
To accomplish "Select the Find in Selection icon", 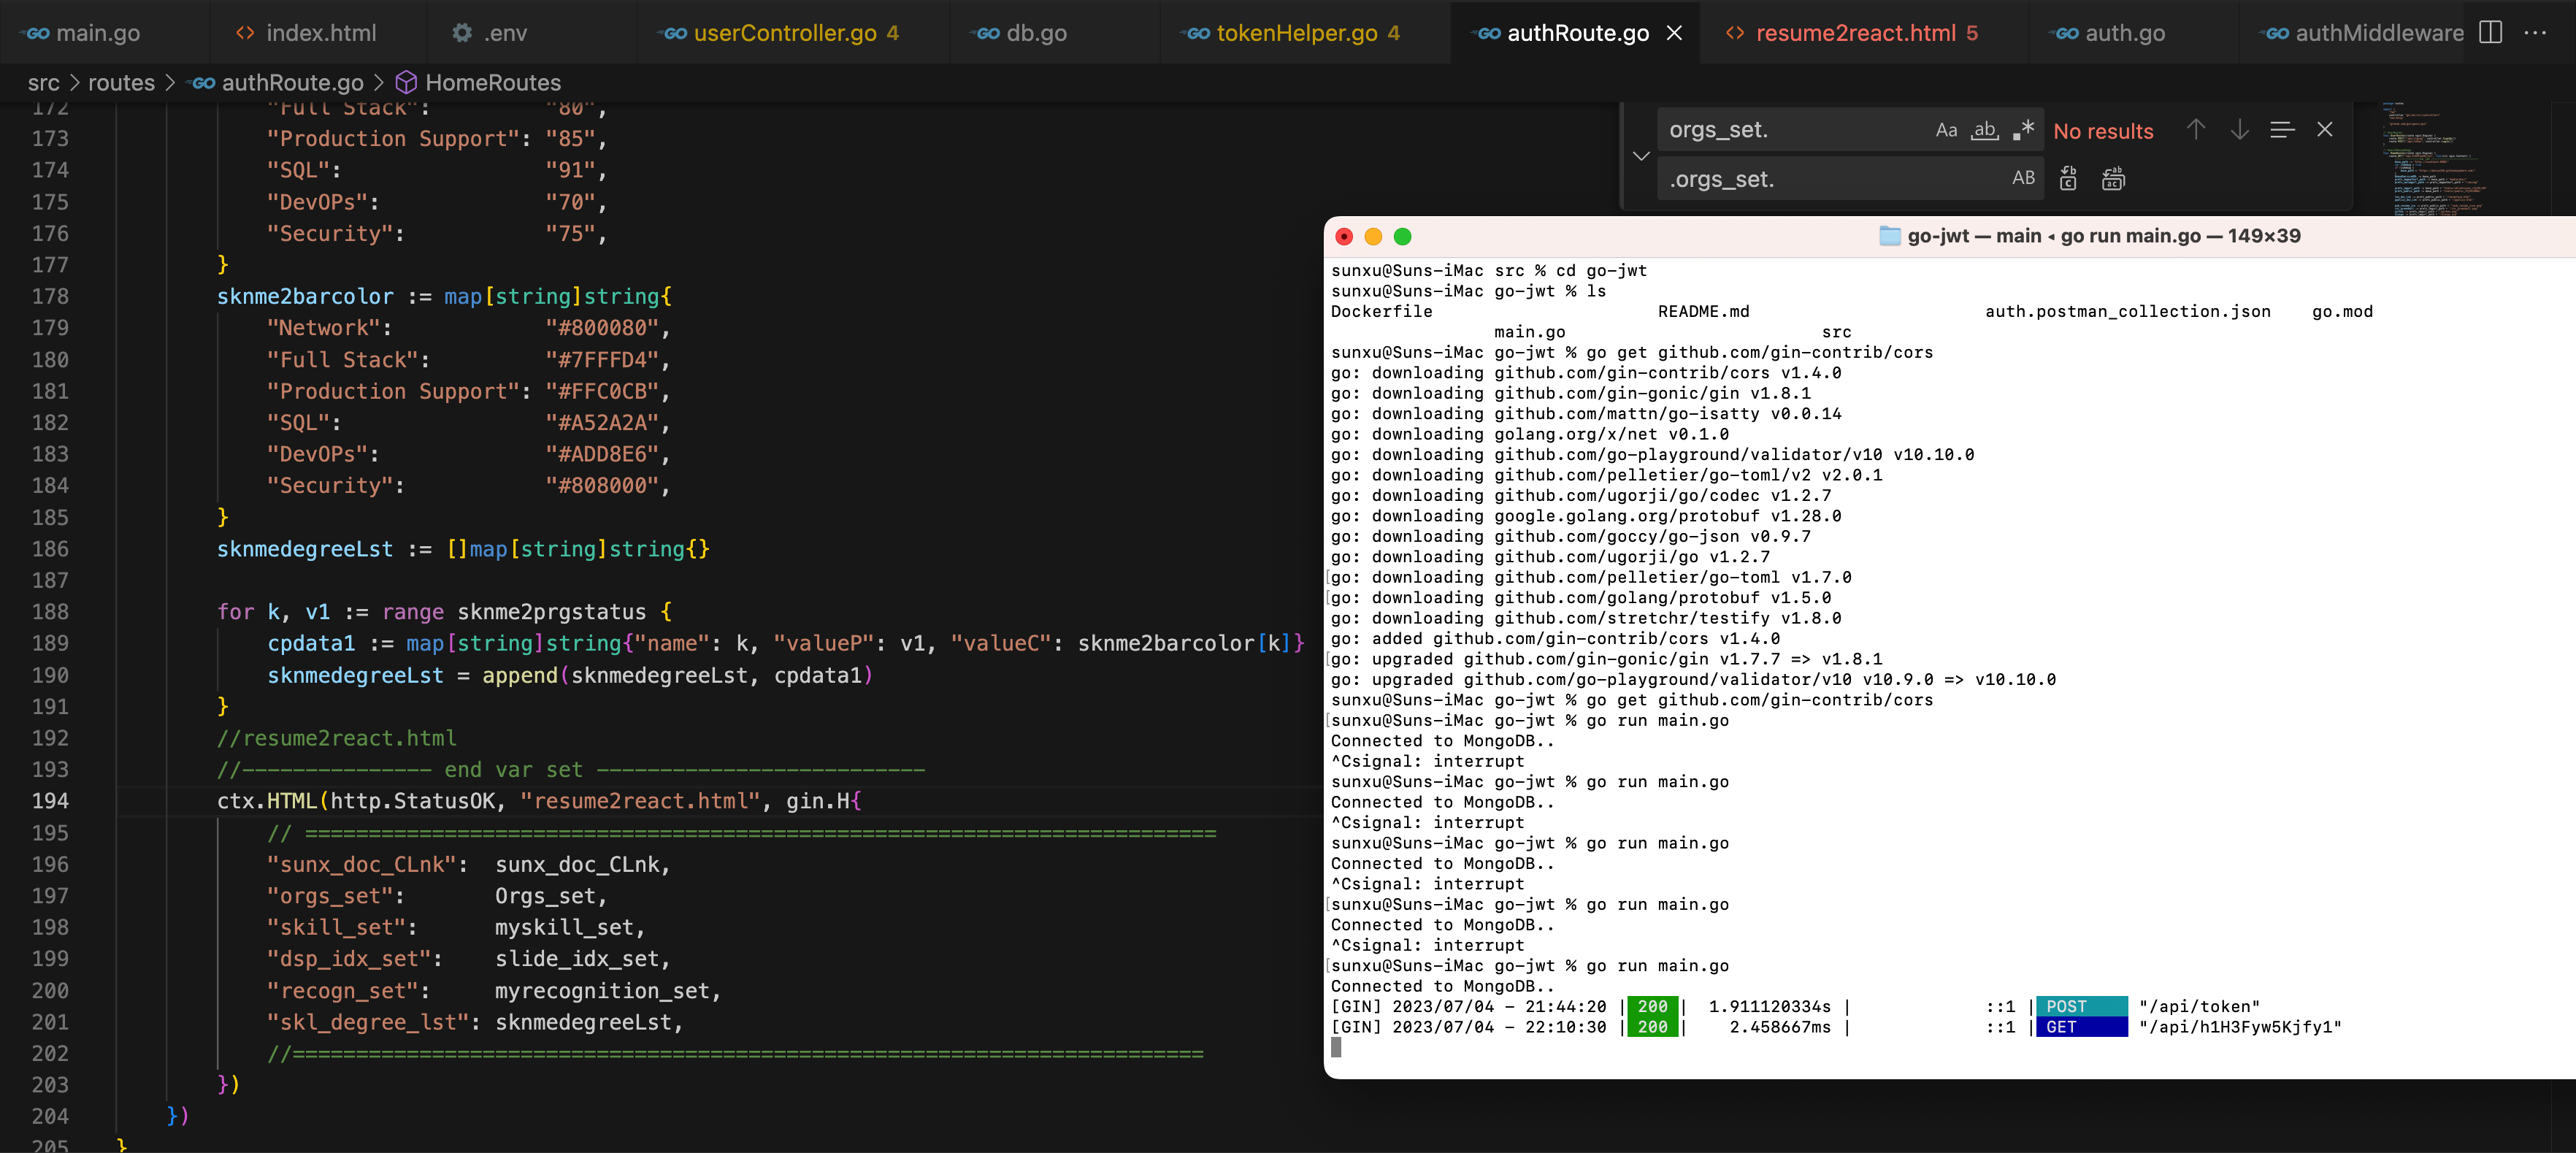I will click(2283, 130).
